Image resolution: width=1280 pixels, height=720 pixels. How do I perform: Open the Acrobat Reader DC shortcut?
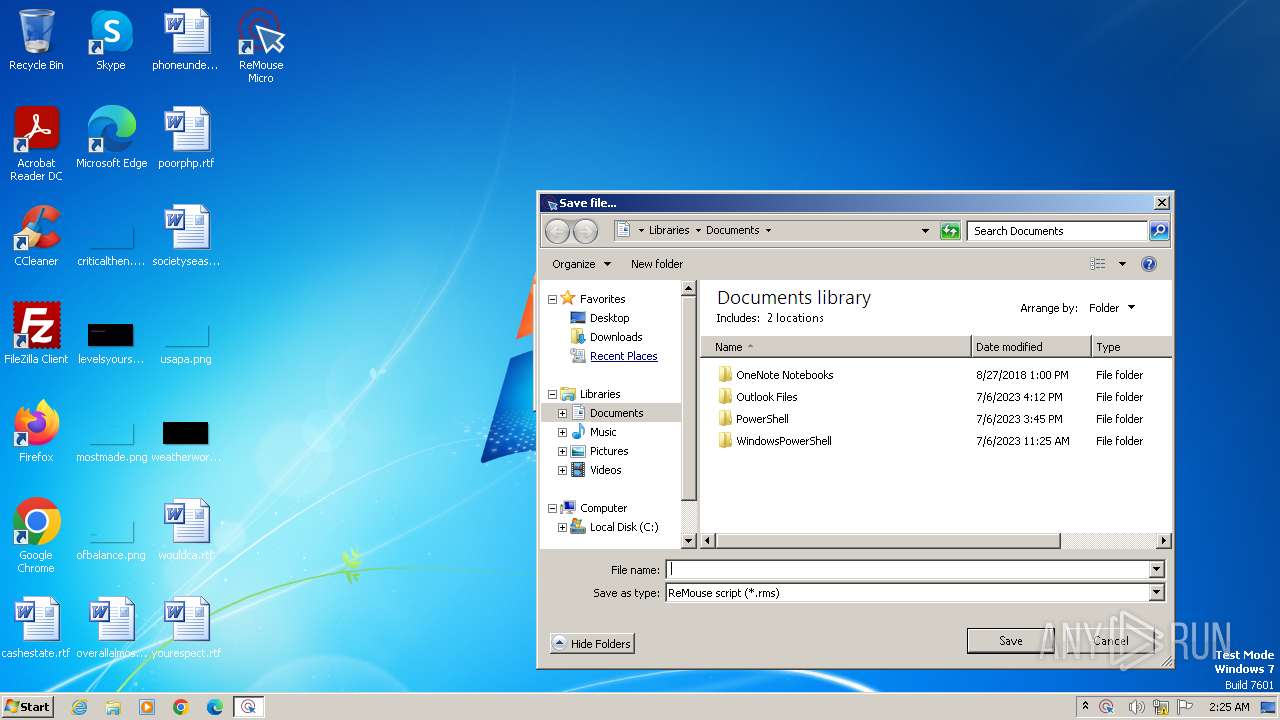pos(36,144)
